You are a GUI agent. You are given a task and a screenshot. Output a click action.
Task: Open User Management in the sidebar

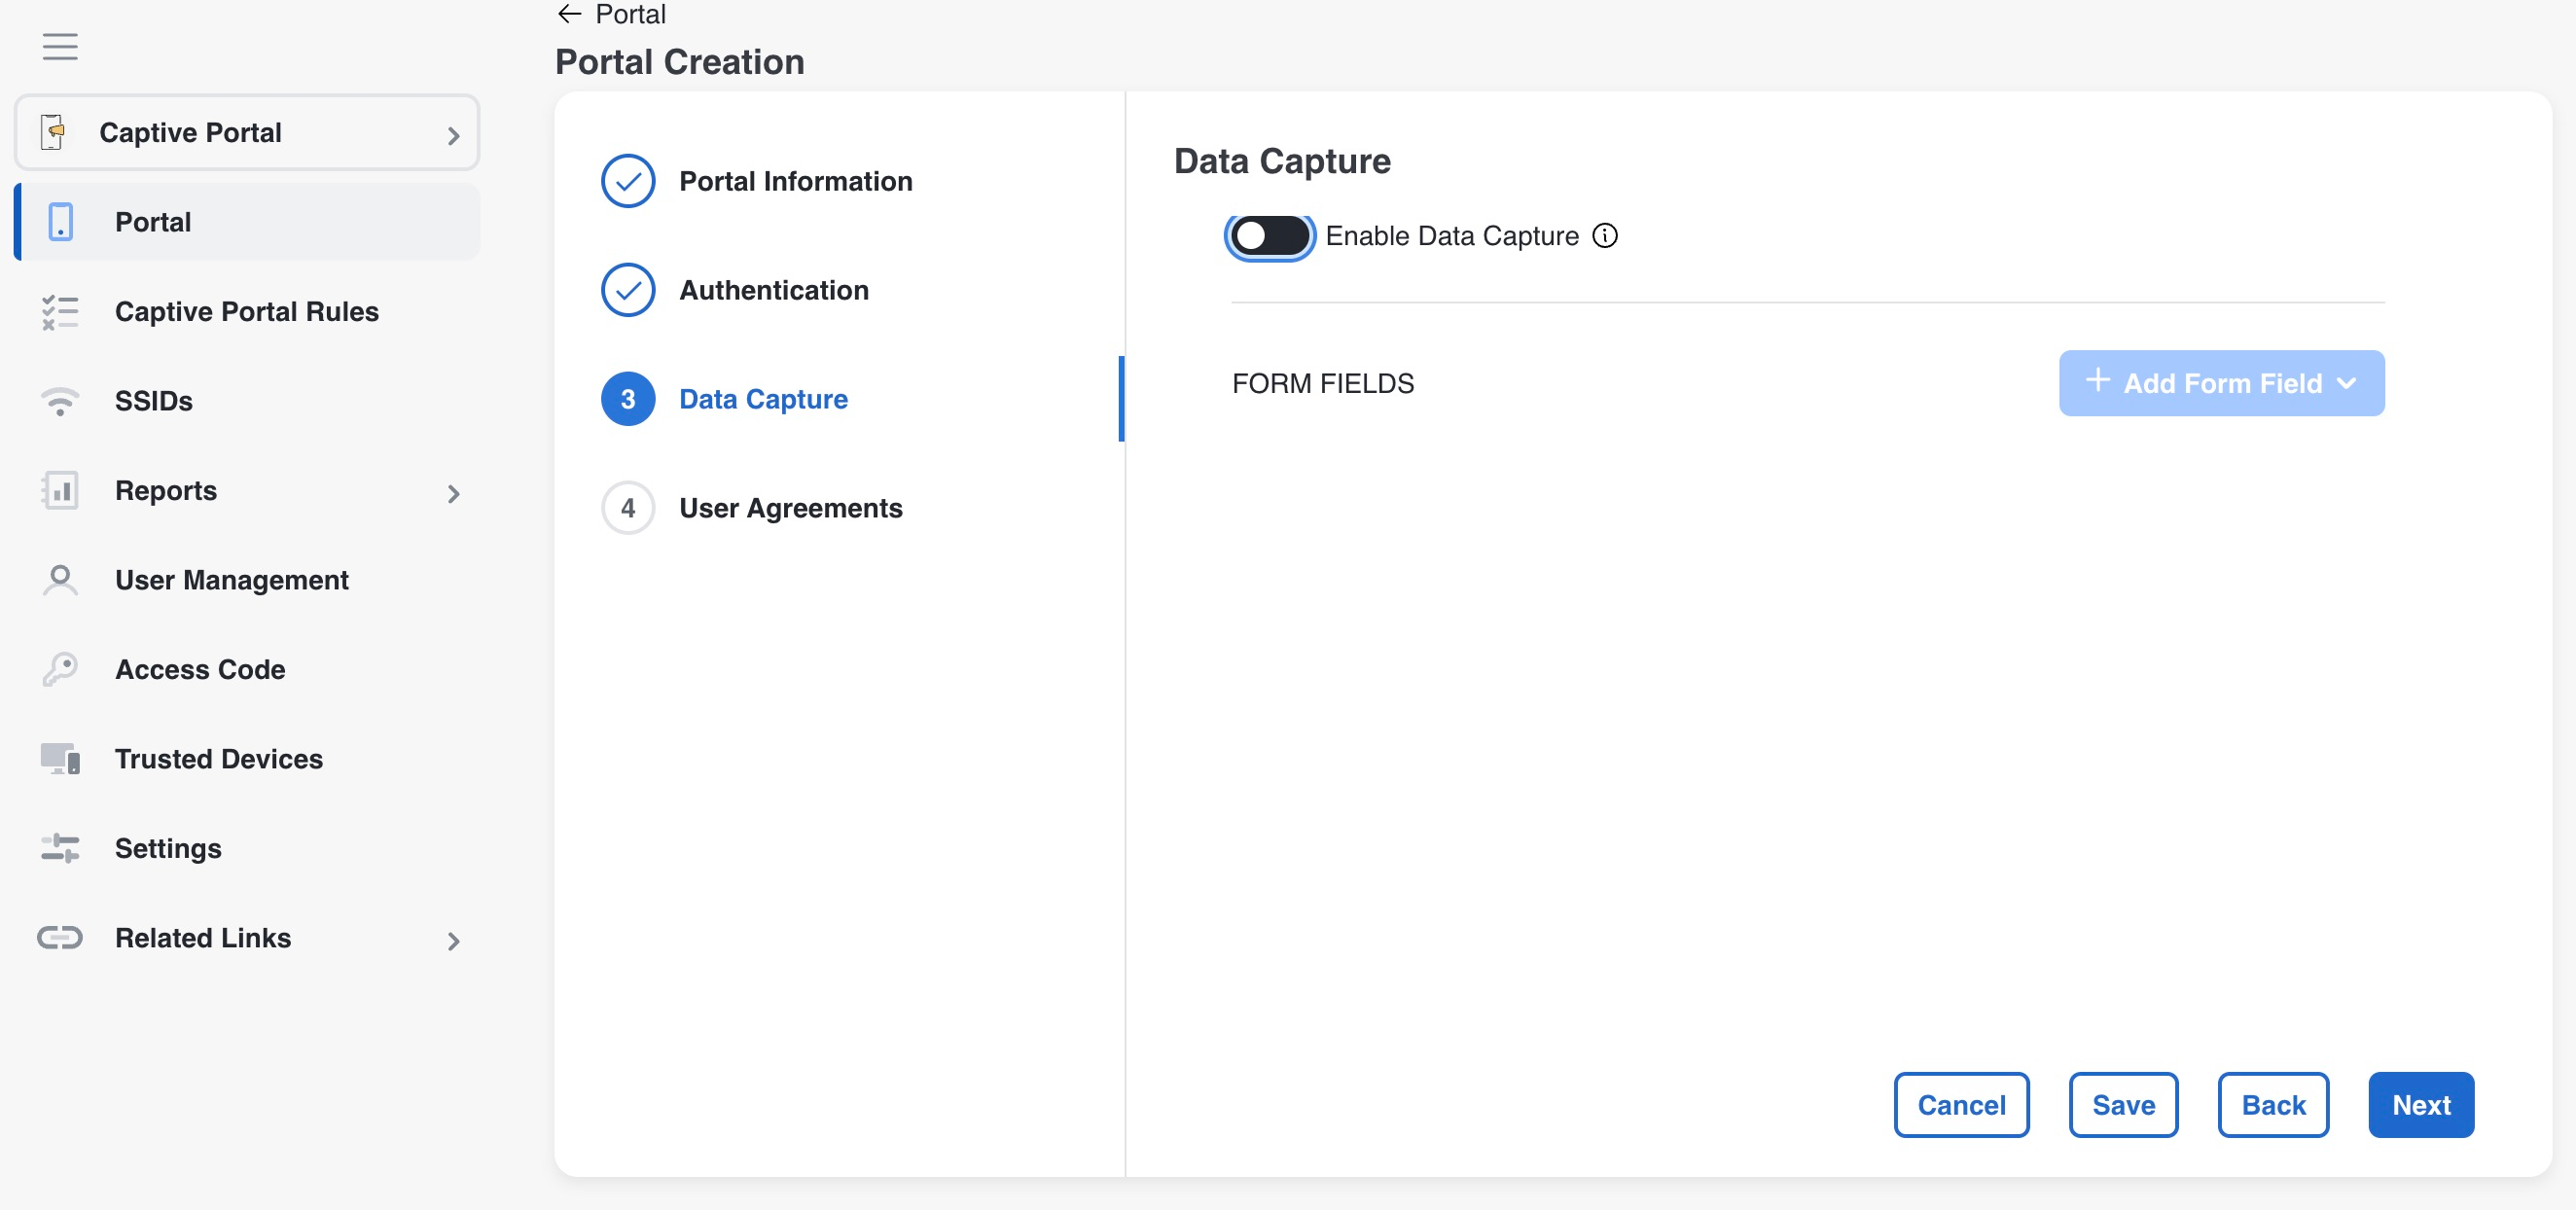coord(247,580)
